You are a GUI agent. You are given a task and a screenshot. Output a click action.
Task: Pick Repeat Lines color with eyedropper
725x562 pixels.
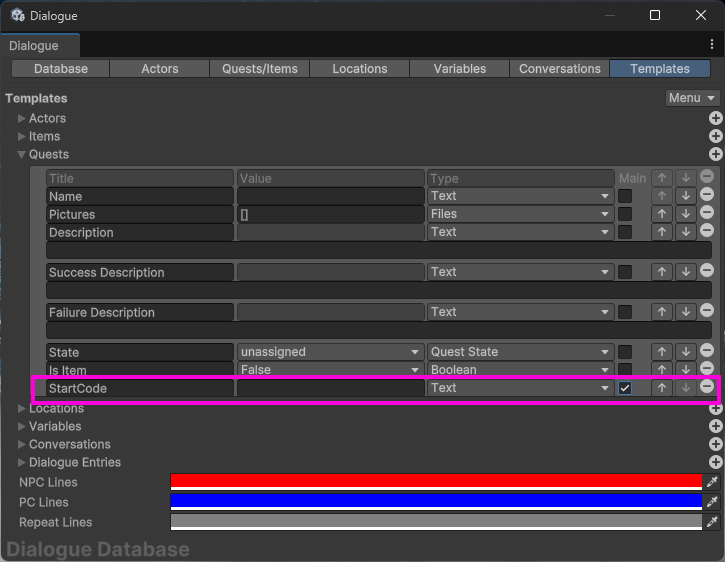712,522
